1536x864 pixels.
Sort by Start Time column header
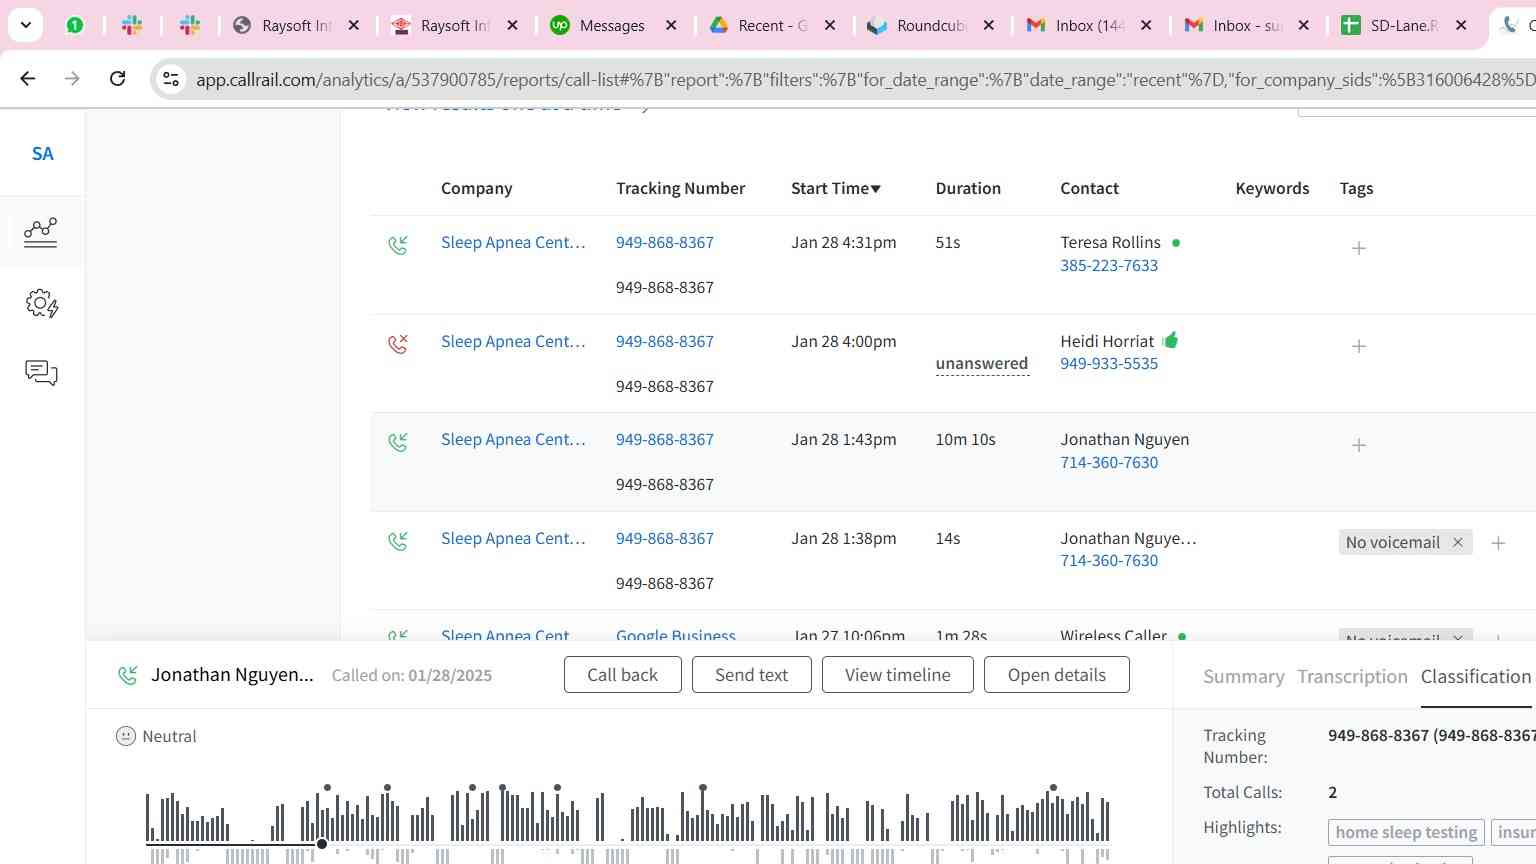pos(836,188)
